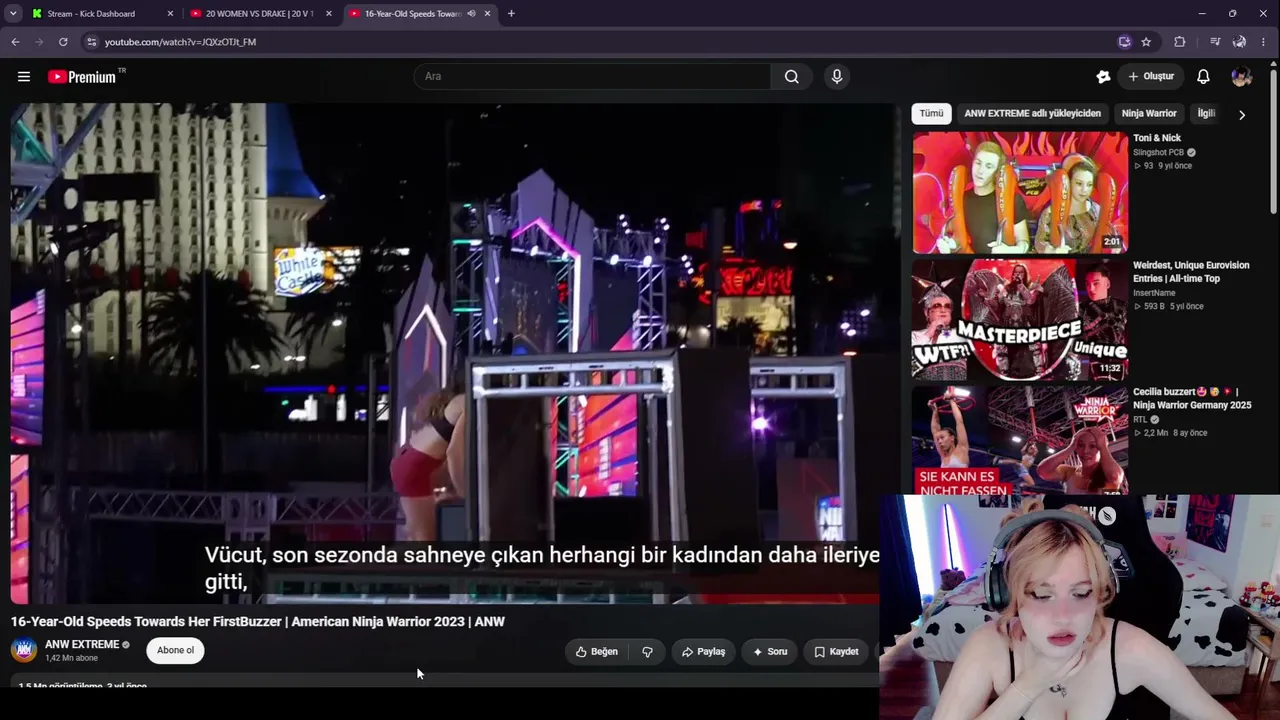Image resolution: width=1280 pixels, height=720 pixels.
Task: Subscribe with the Abone ol button
Action: tap(175, 651)
